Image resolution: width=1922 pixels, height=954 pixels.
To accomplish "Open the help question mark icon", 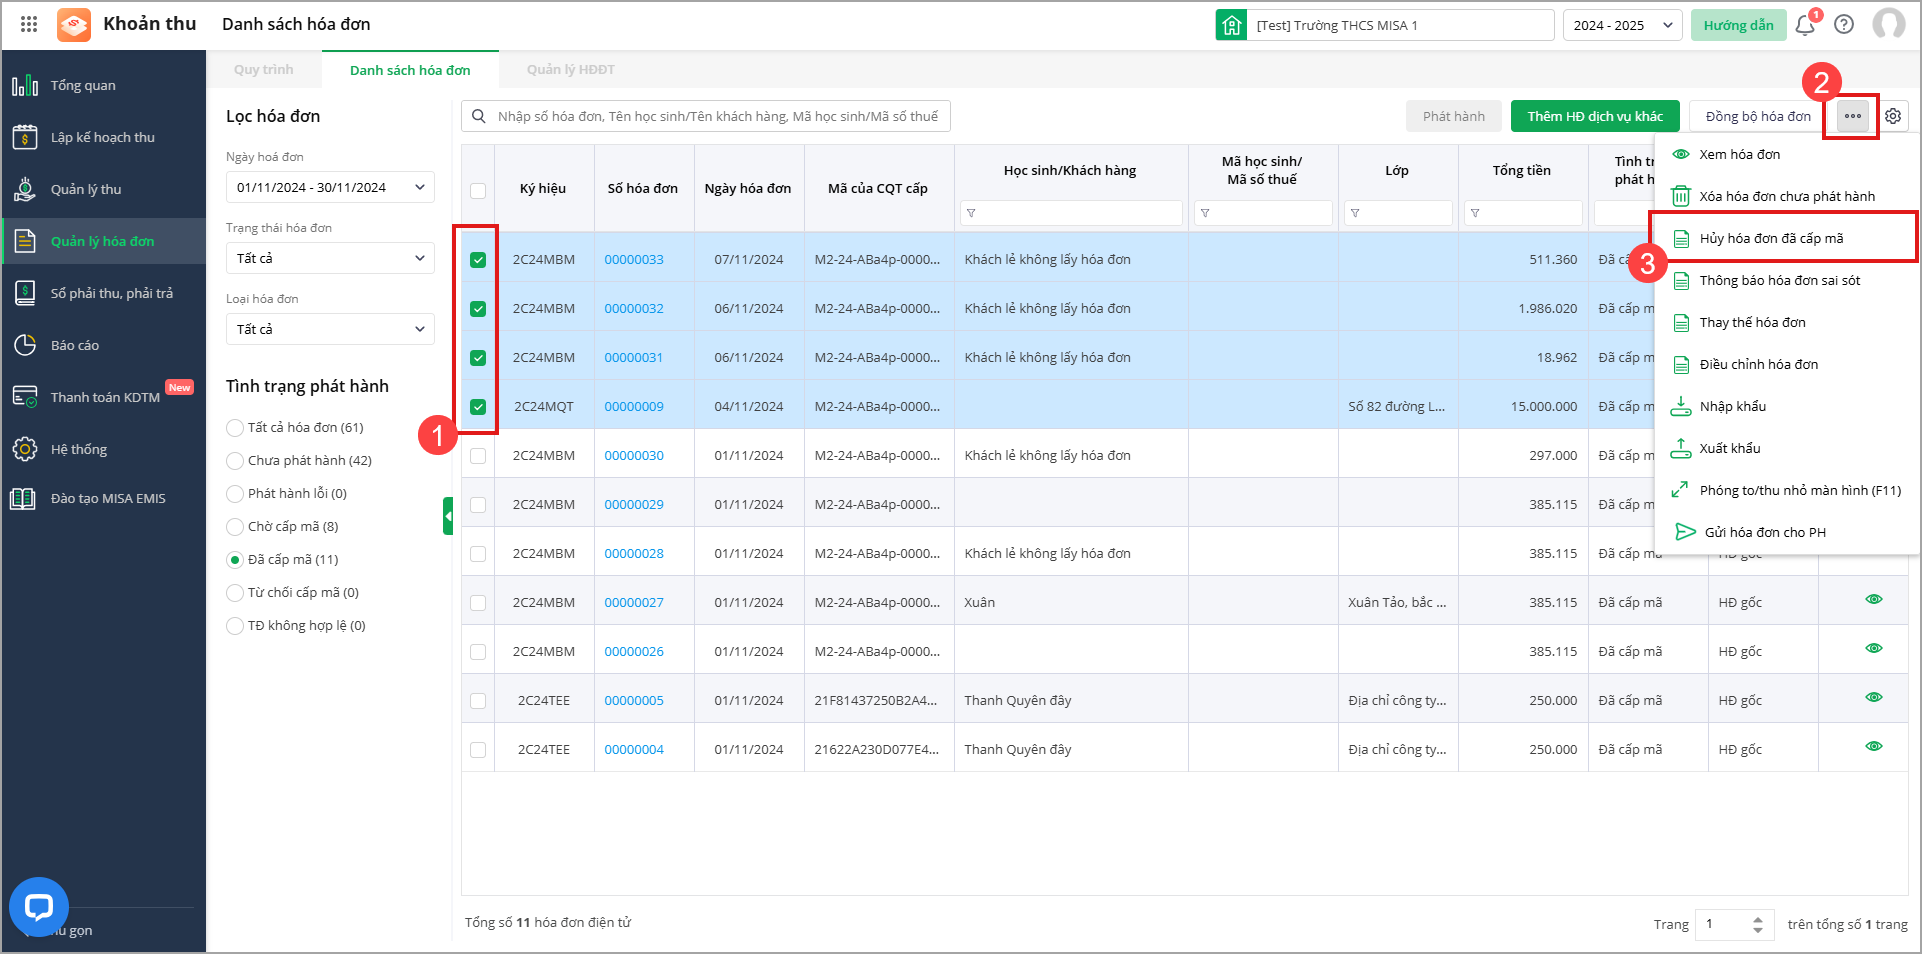I will [x=1844, y=25].
